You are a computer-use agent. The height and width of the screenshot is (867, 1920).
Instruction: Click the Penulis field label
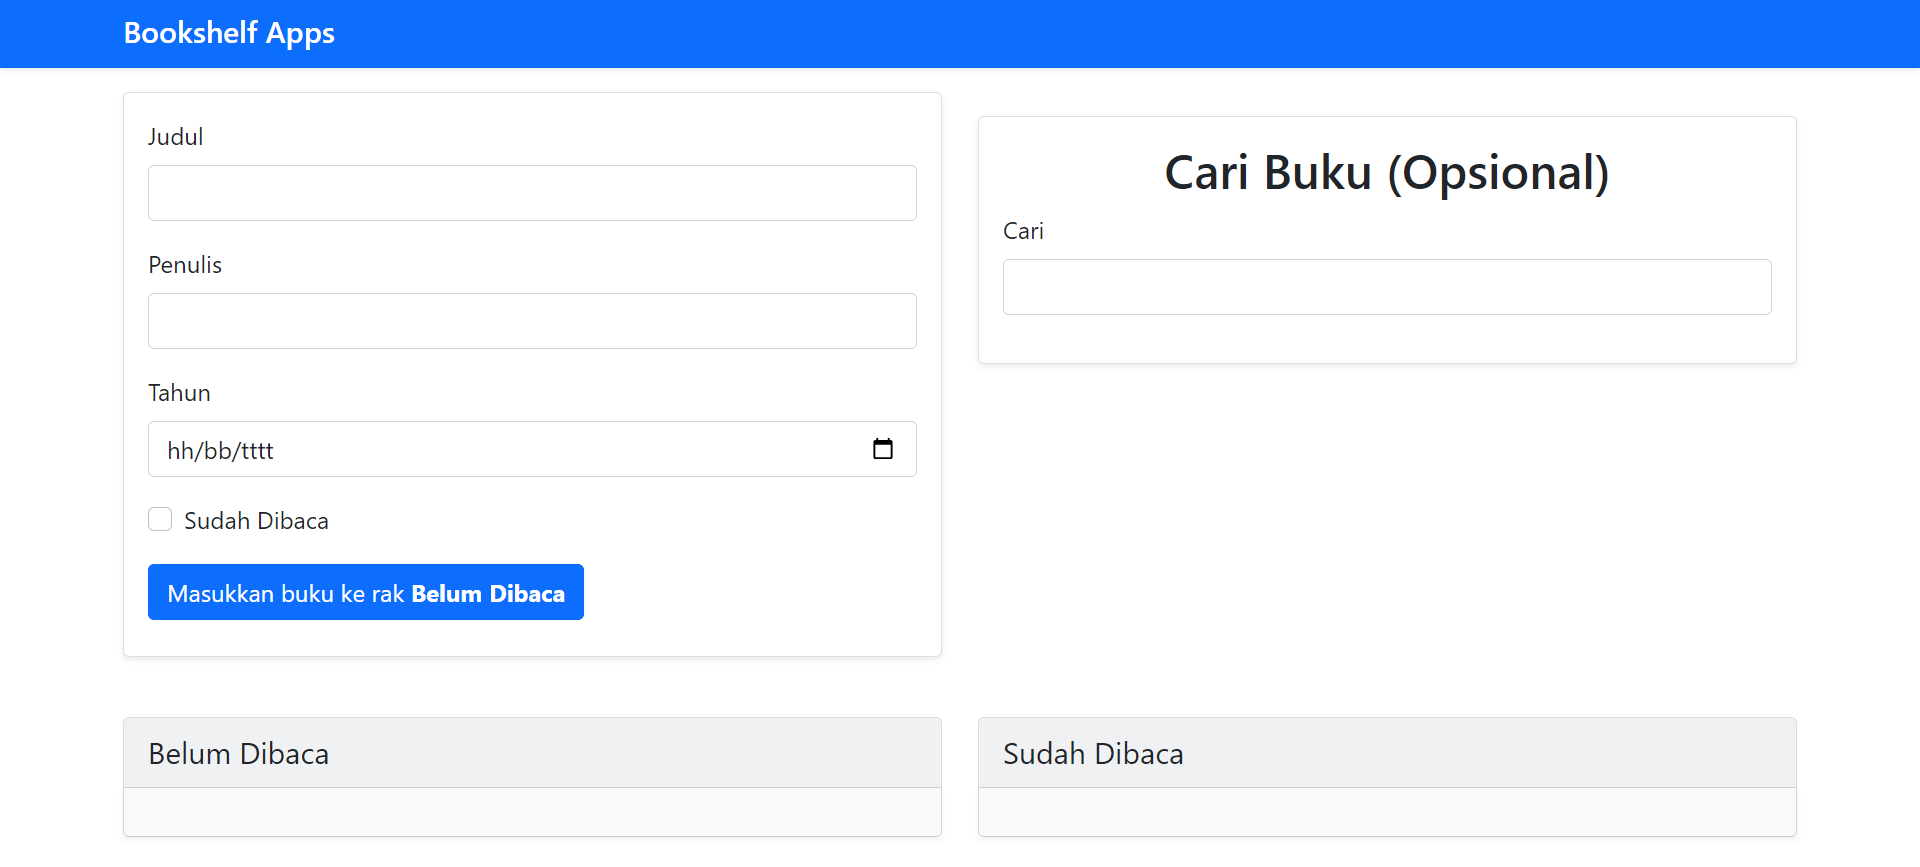click(x=185, y=265)
